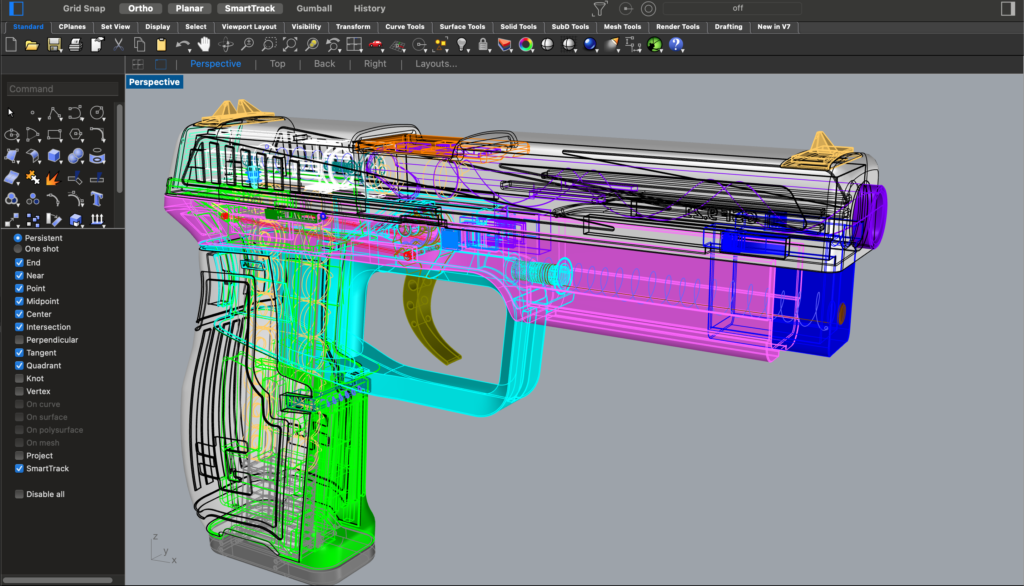This screenshot has height=586, width=1024.
Task: Select the Text object tool
Action: coord(97,198)
